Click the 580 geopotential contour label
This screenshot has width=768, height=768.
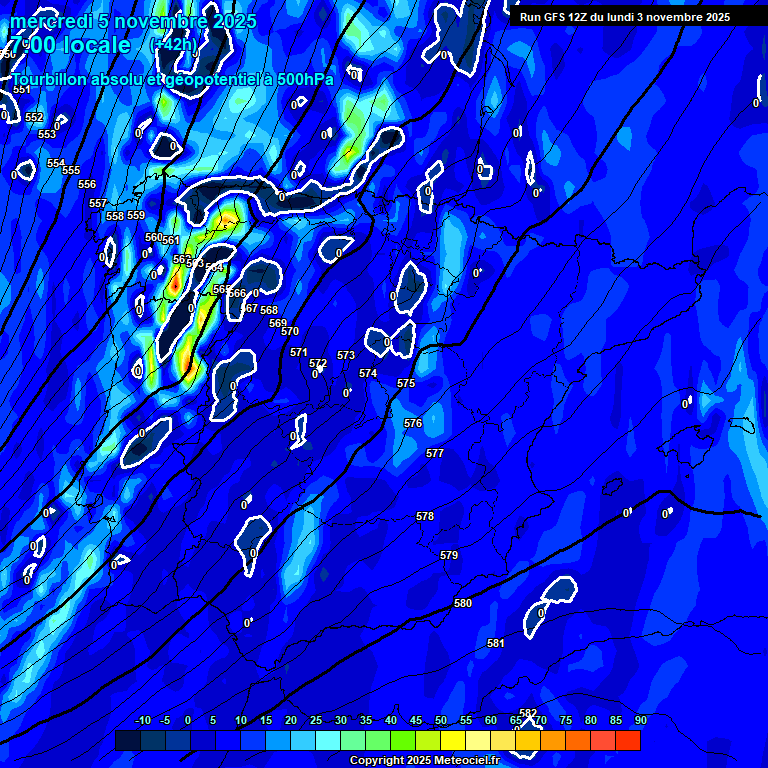coord(463,603)
